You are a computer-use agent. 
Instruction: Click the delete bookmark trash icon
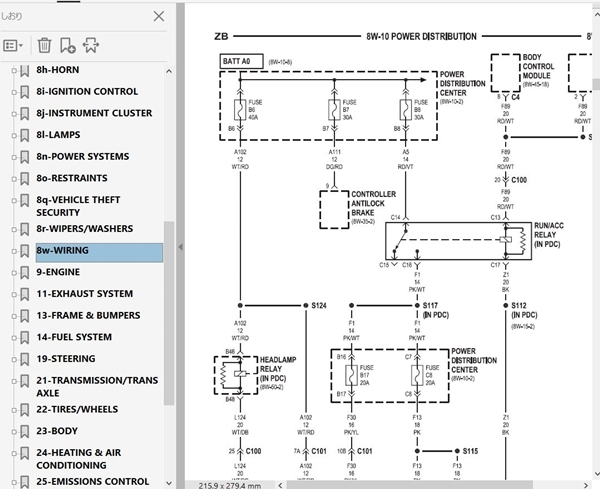tap(44, 45)
